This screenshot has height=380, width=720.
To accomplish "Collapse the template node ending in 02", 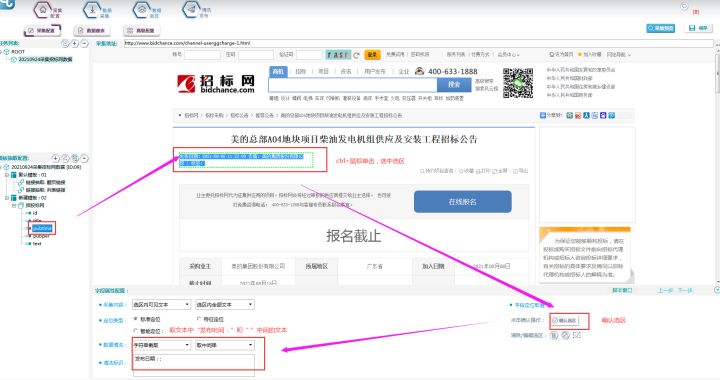I will coord(7,198).
